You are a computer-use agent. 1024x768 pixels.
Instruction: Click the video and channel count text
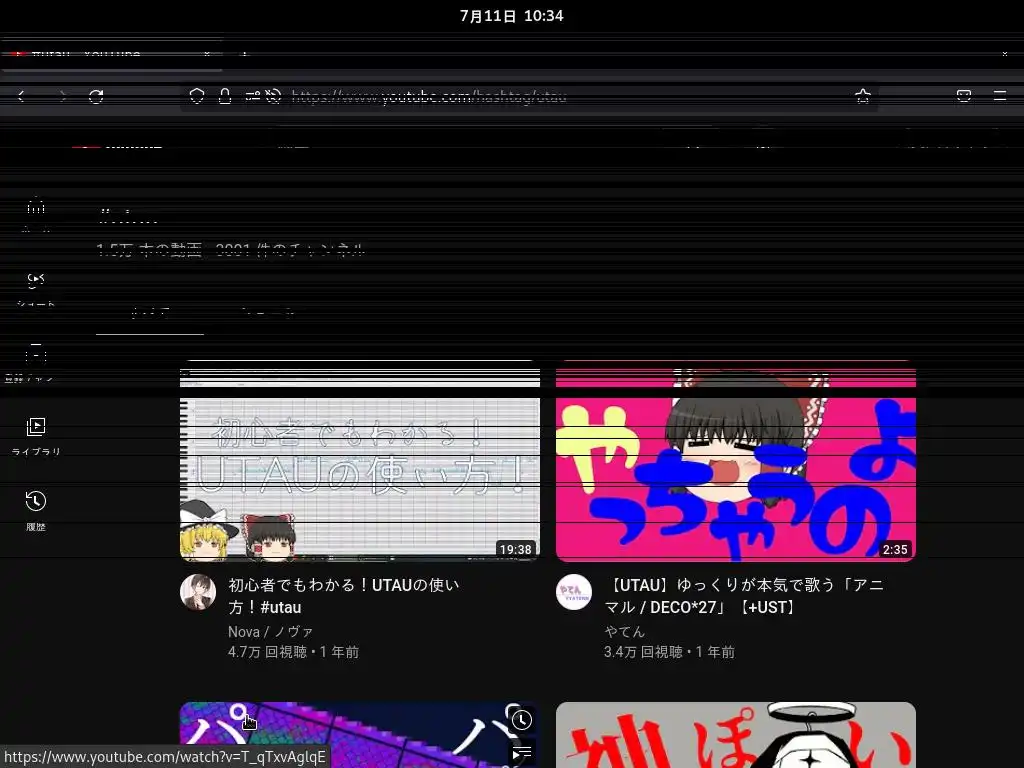(231, 250)
